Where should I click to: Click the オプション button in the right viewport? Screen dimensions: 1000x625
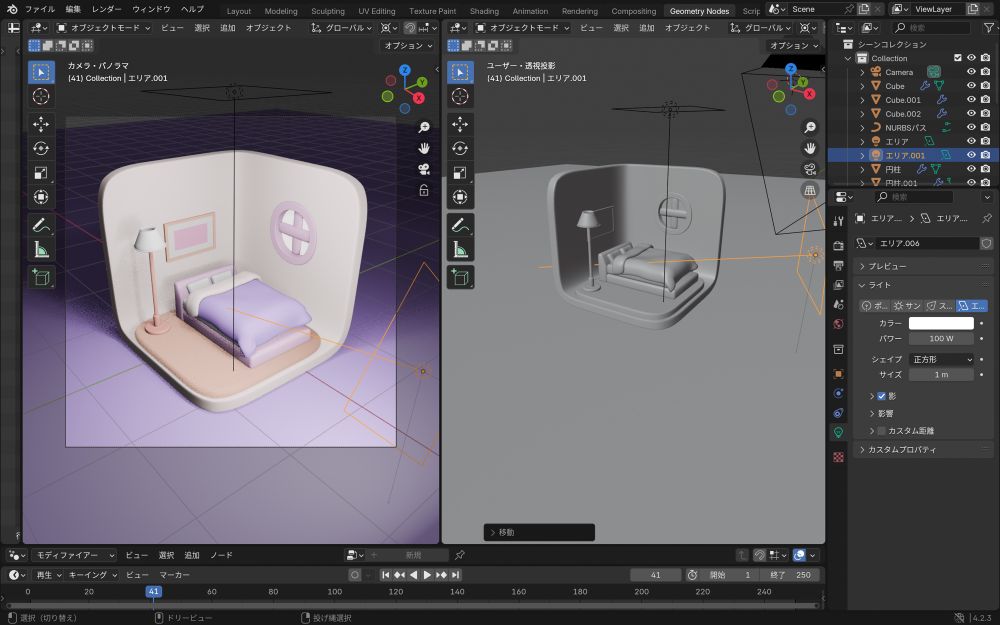coord(793,45)
